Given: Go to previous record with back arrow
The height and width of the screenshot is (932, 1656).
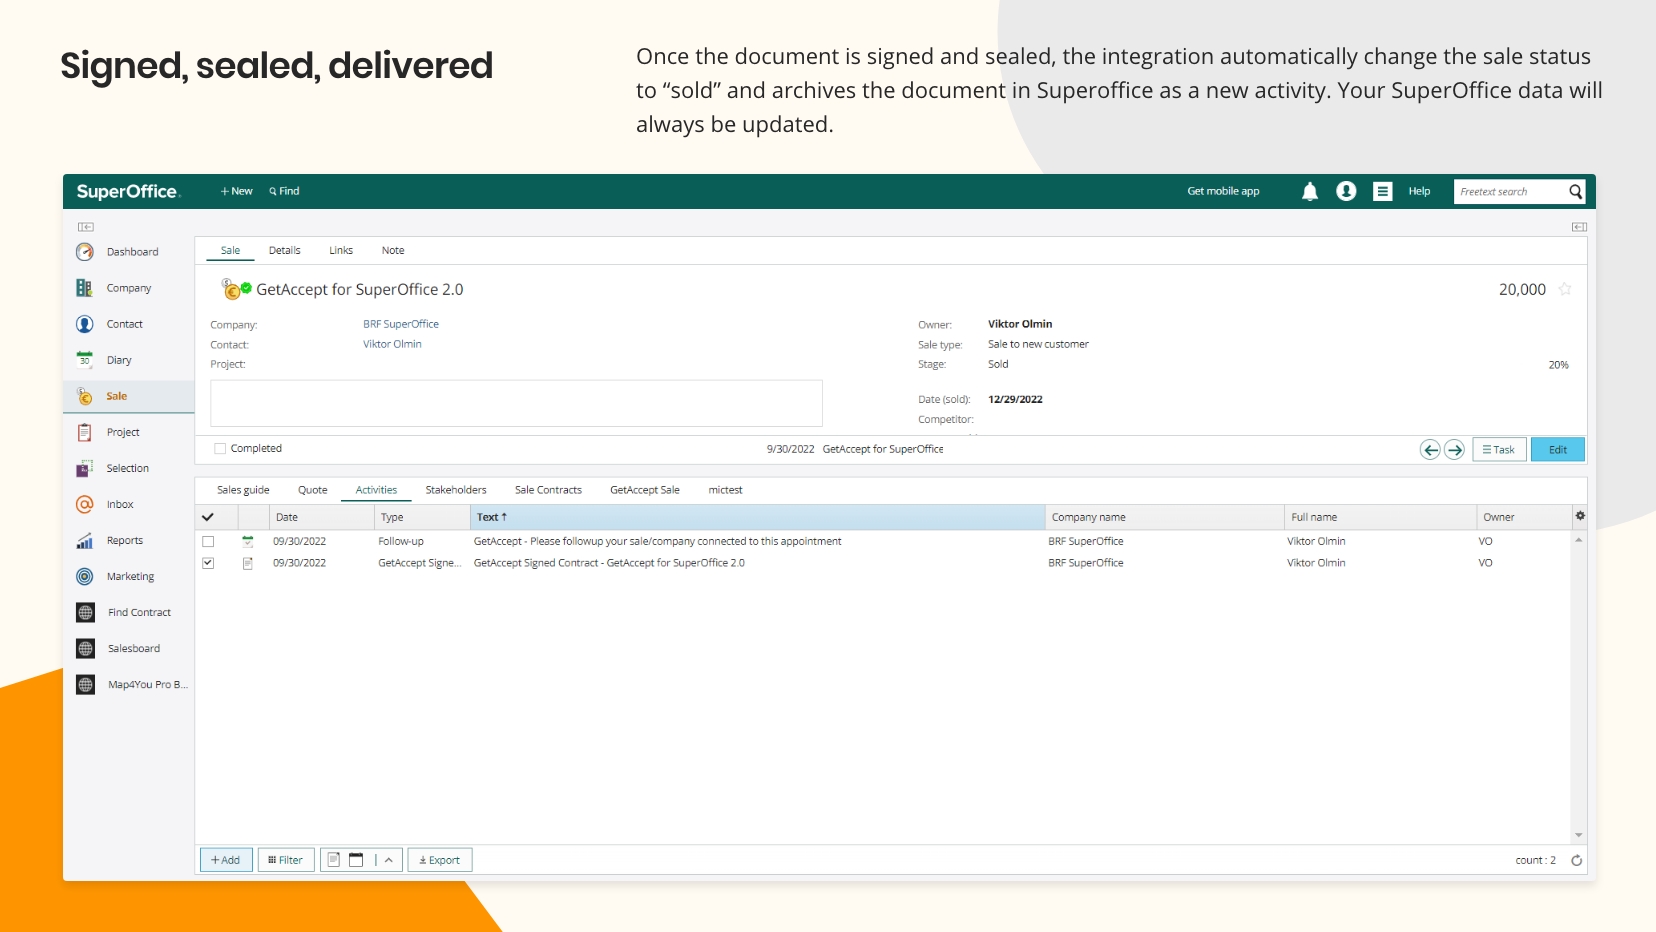Looking at the screenshot, I should (x=1430, y=450).
